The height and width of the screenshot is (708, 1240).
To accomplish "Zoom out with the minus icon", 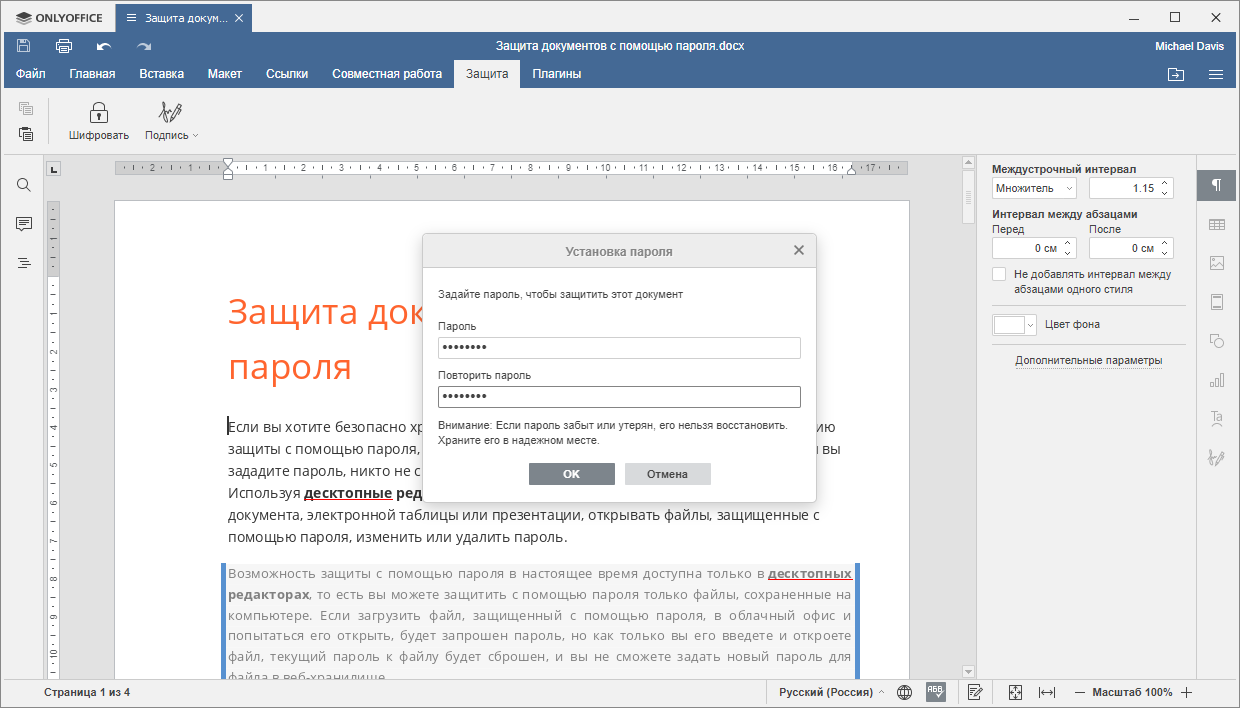I will [x=1080, y=692].
